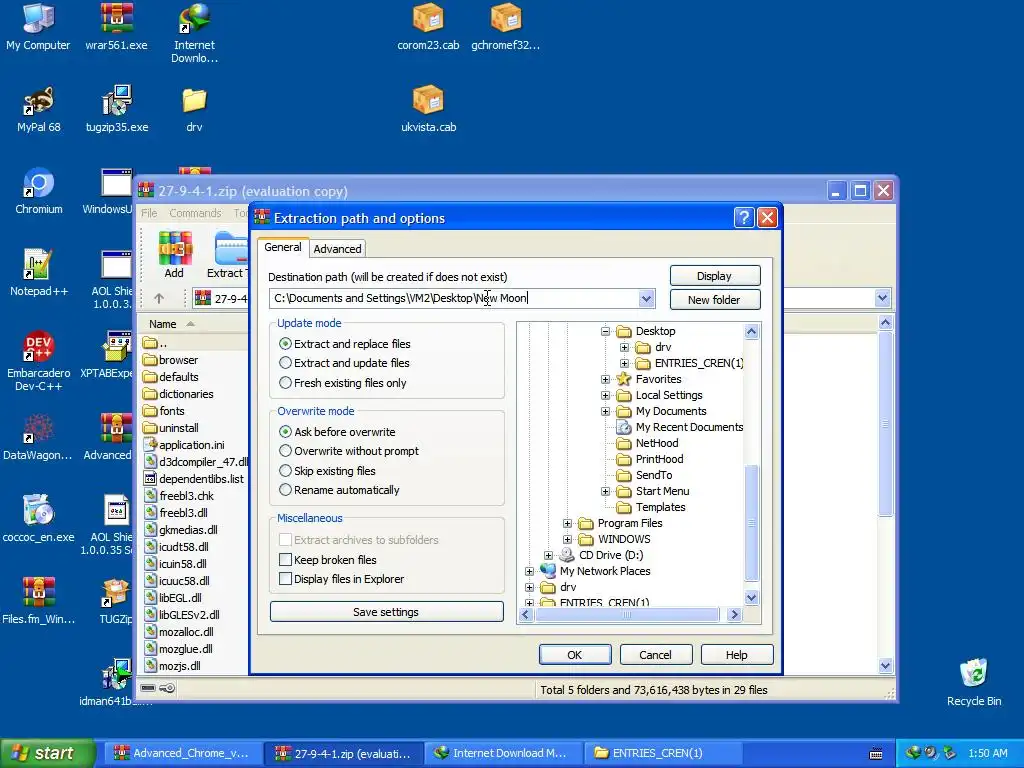The image size is (1024, 768).
Task: Select Ask before overwrite option
Action: click(x=337, y=432)
